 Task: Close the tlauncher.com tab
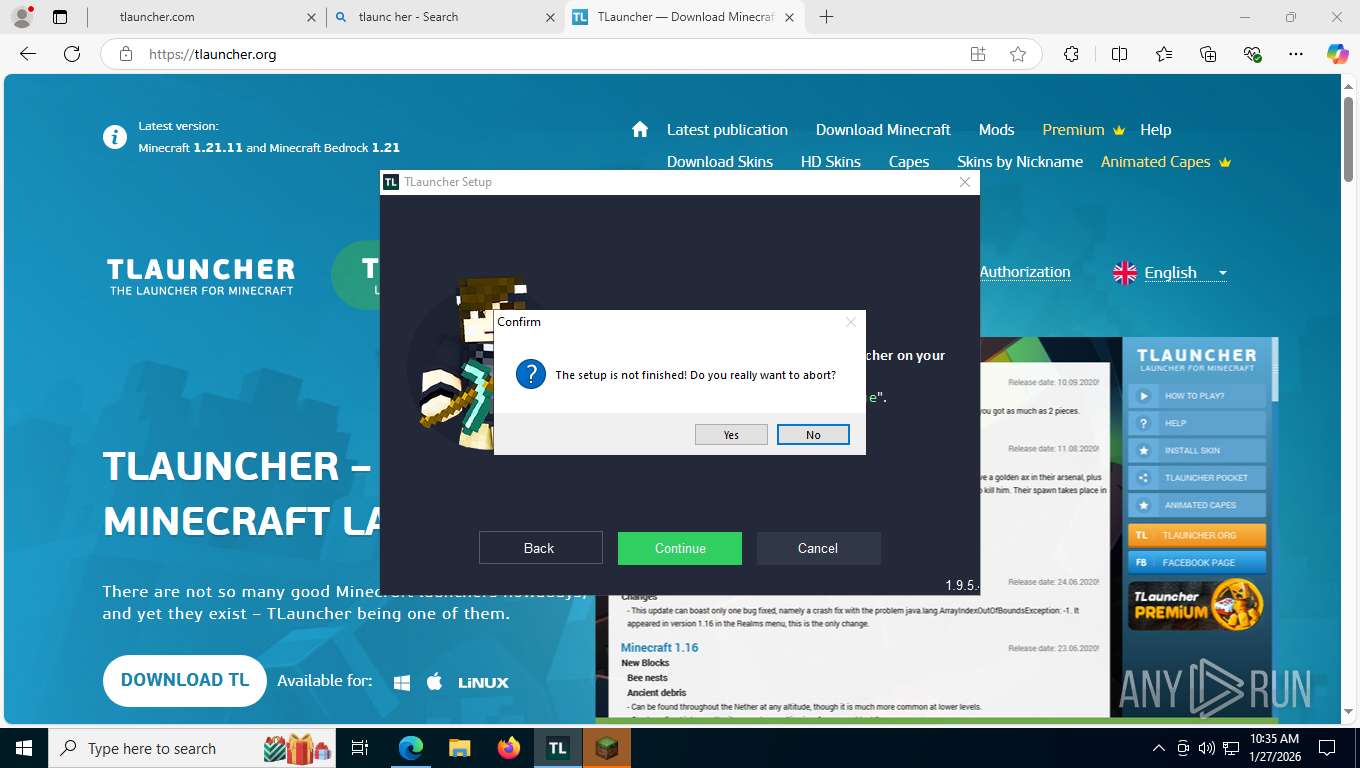[x=311, y=17]
